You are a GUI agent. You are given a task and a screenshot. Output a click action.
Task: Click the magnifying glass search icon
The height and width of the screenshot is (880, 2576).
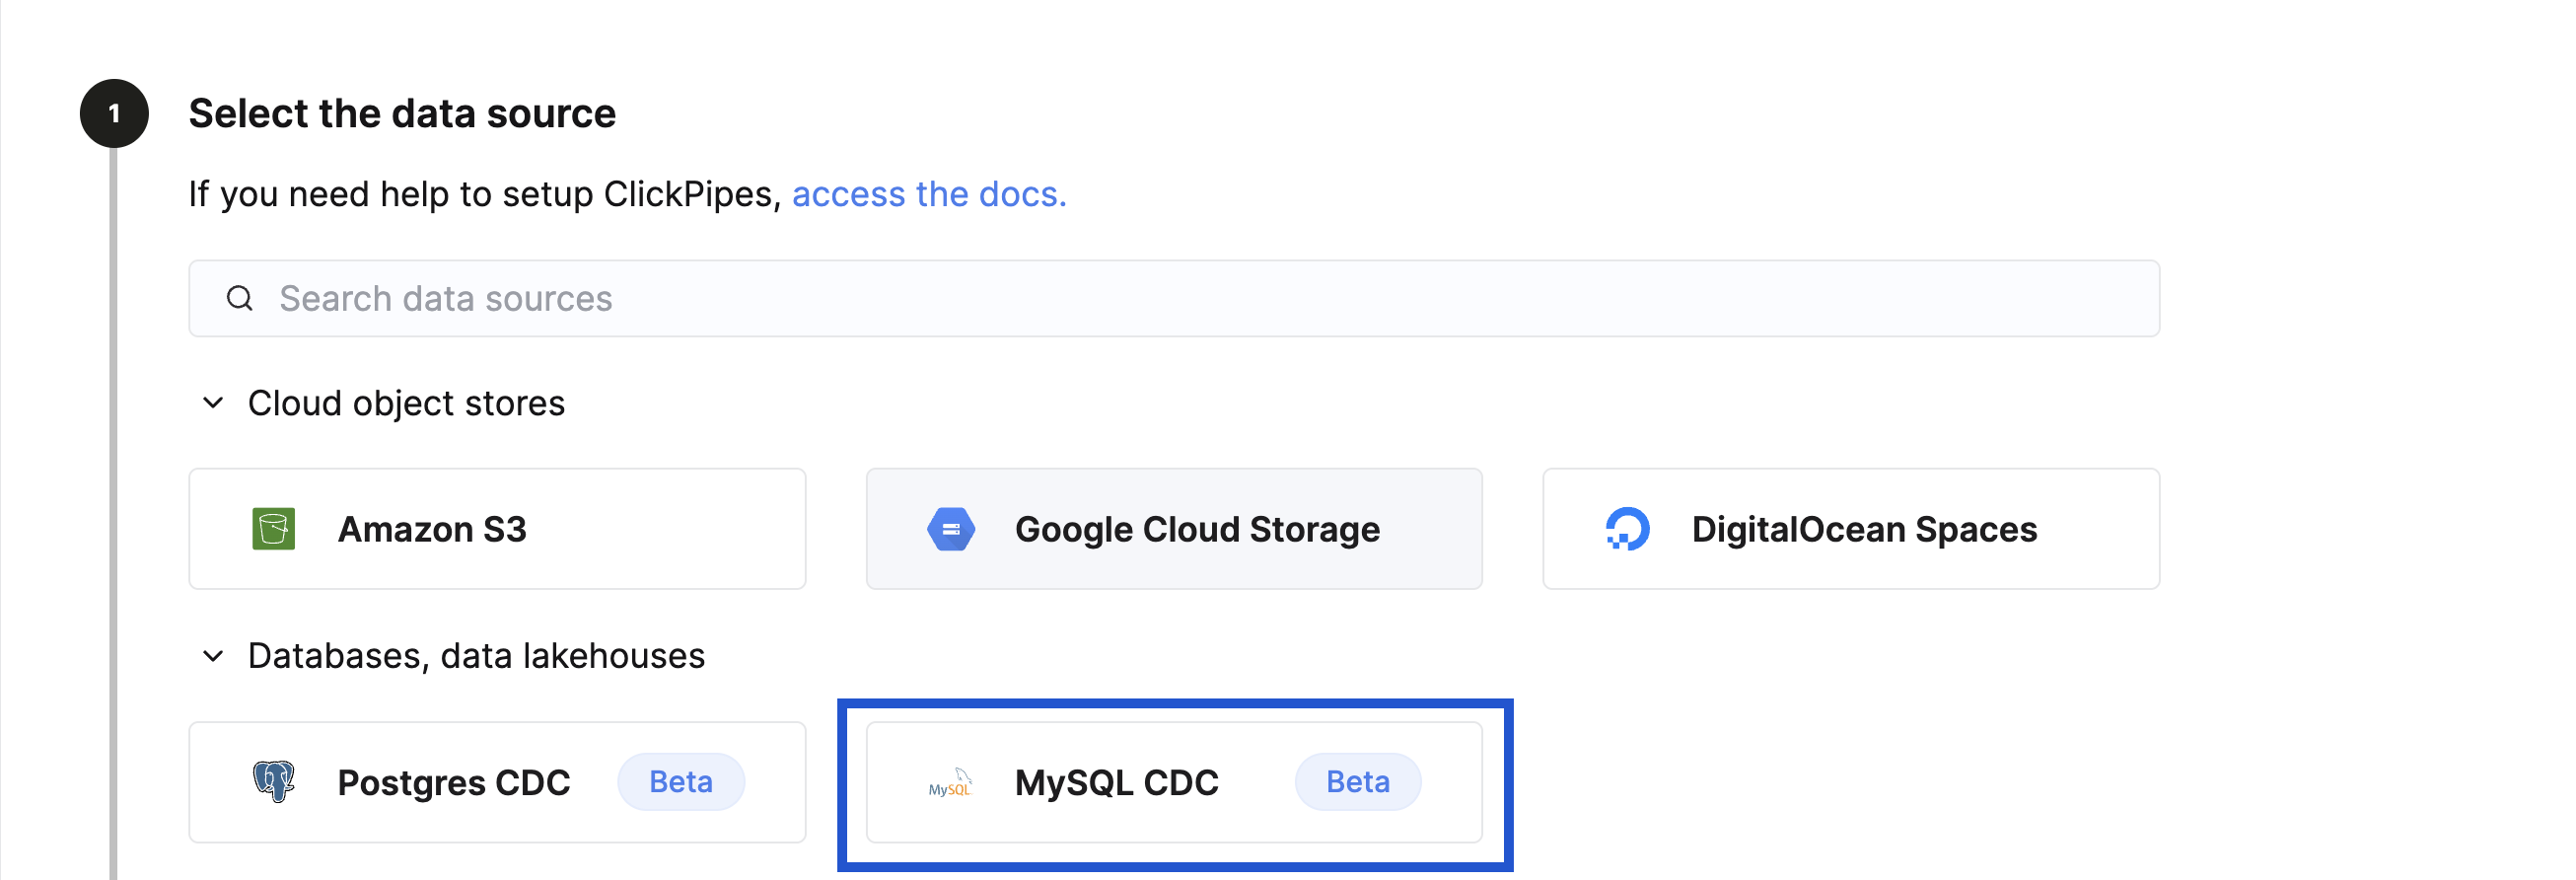coord(241,298)
